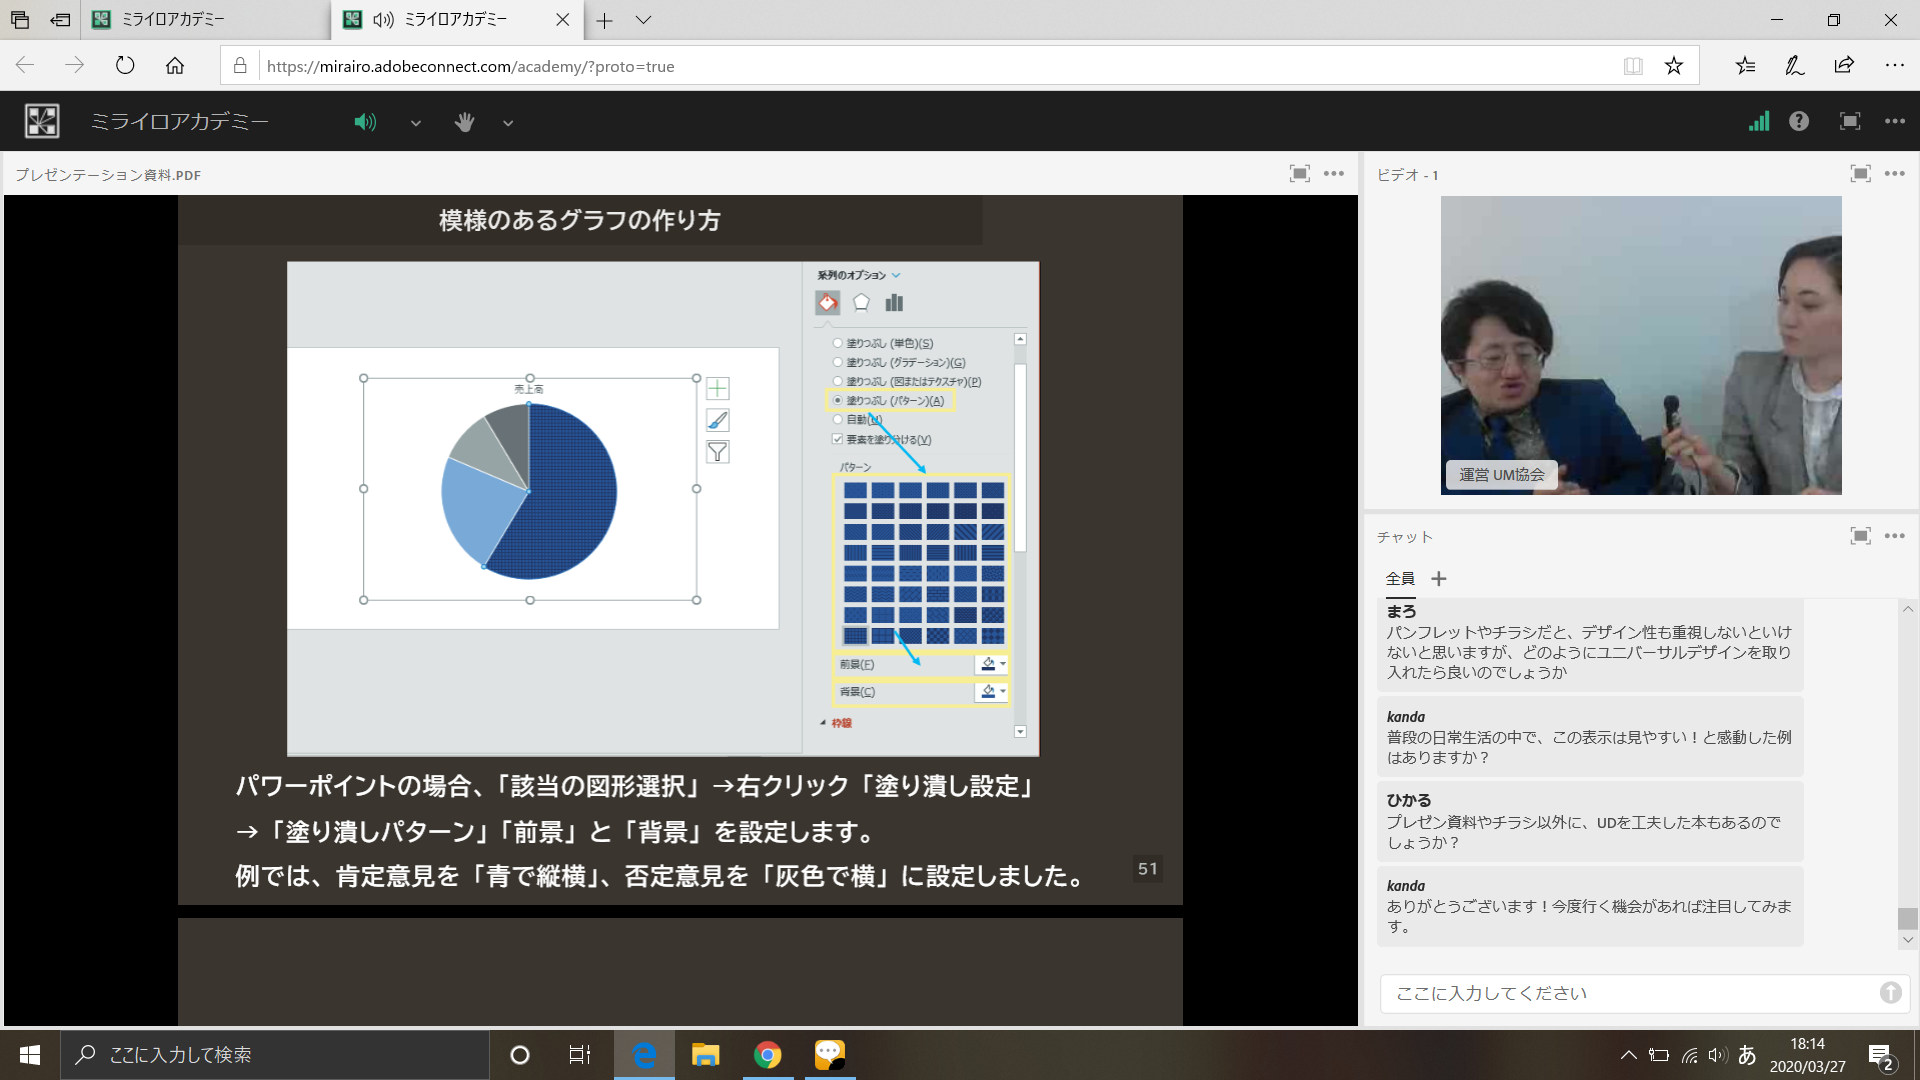
Task: Open the yellow chat app on taskbar
Action: coord(829,1055)
